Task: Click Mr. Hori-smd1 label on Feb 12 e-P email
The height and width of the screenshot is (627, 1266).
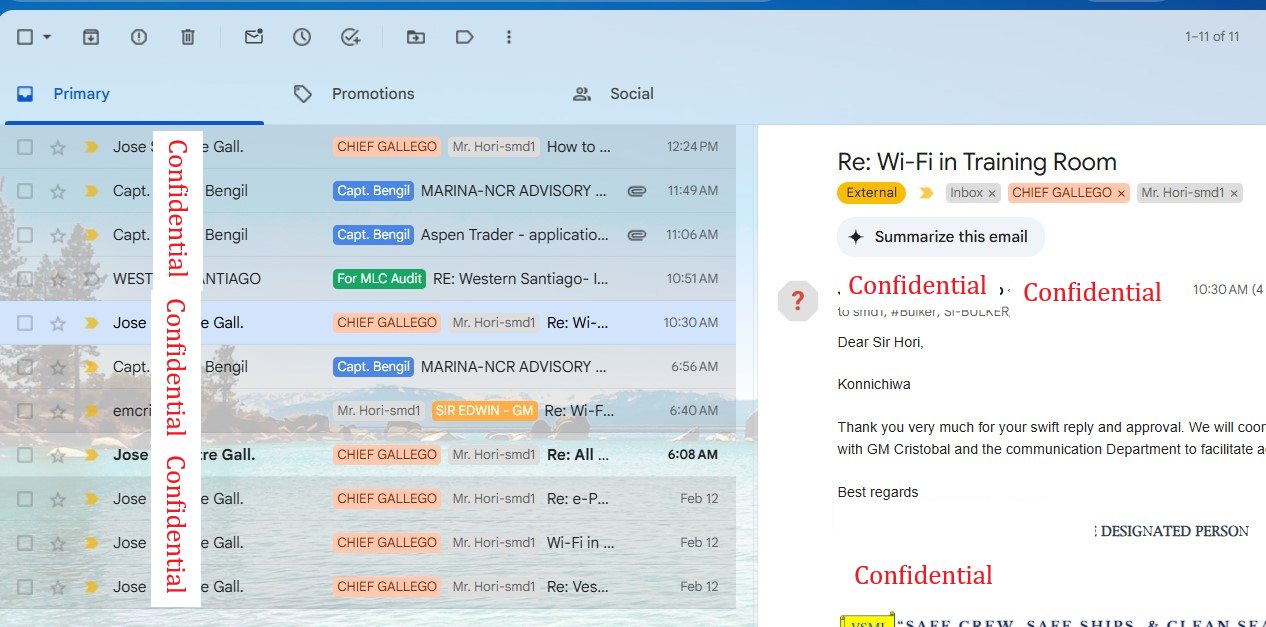Action: pos(493,499)
